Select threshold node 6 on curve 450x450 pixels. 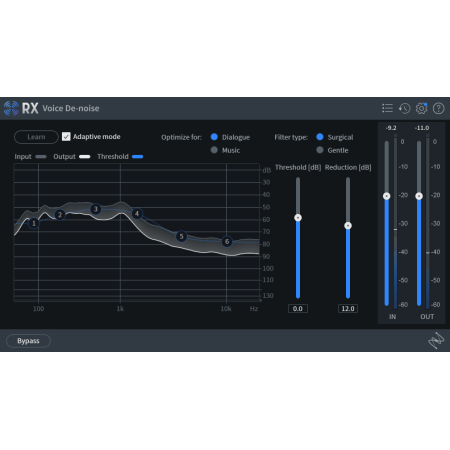[227, 241]
